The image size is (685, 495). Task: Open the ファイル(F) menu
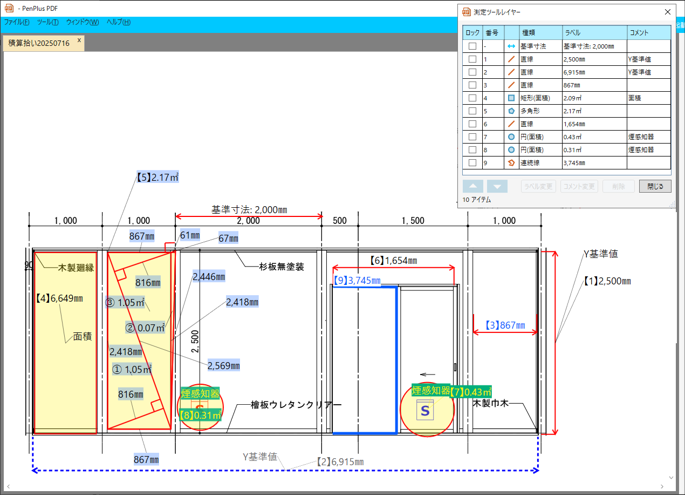[x=17, y=22]
